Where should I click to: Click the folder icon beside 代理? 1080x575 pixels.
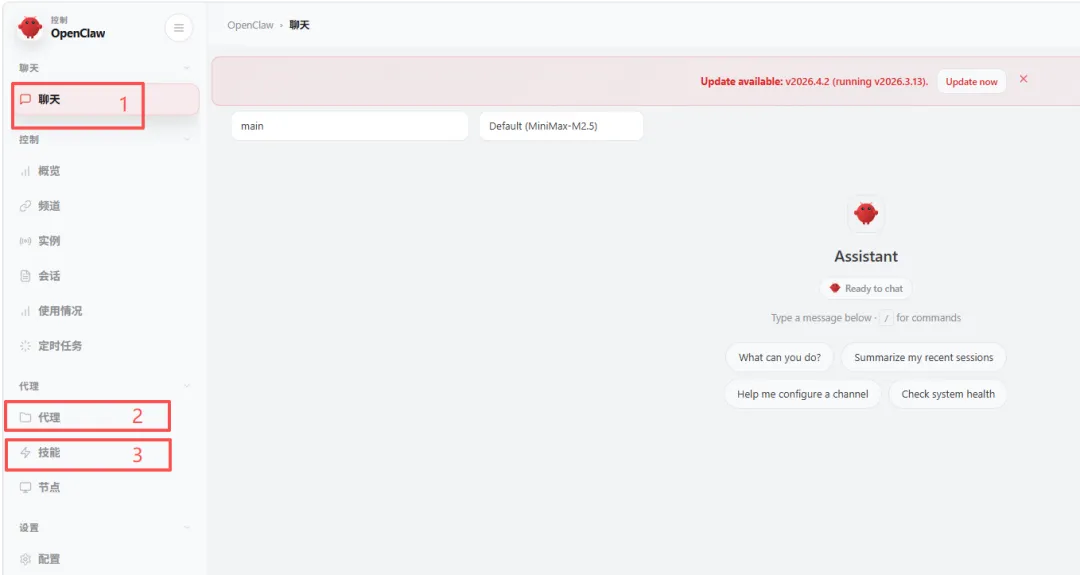pyautogui.click(x=25, y=417)
